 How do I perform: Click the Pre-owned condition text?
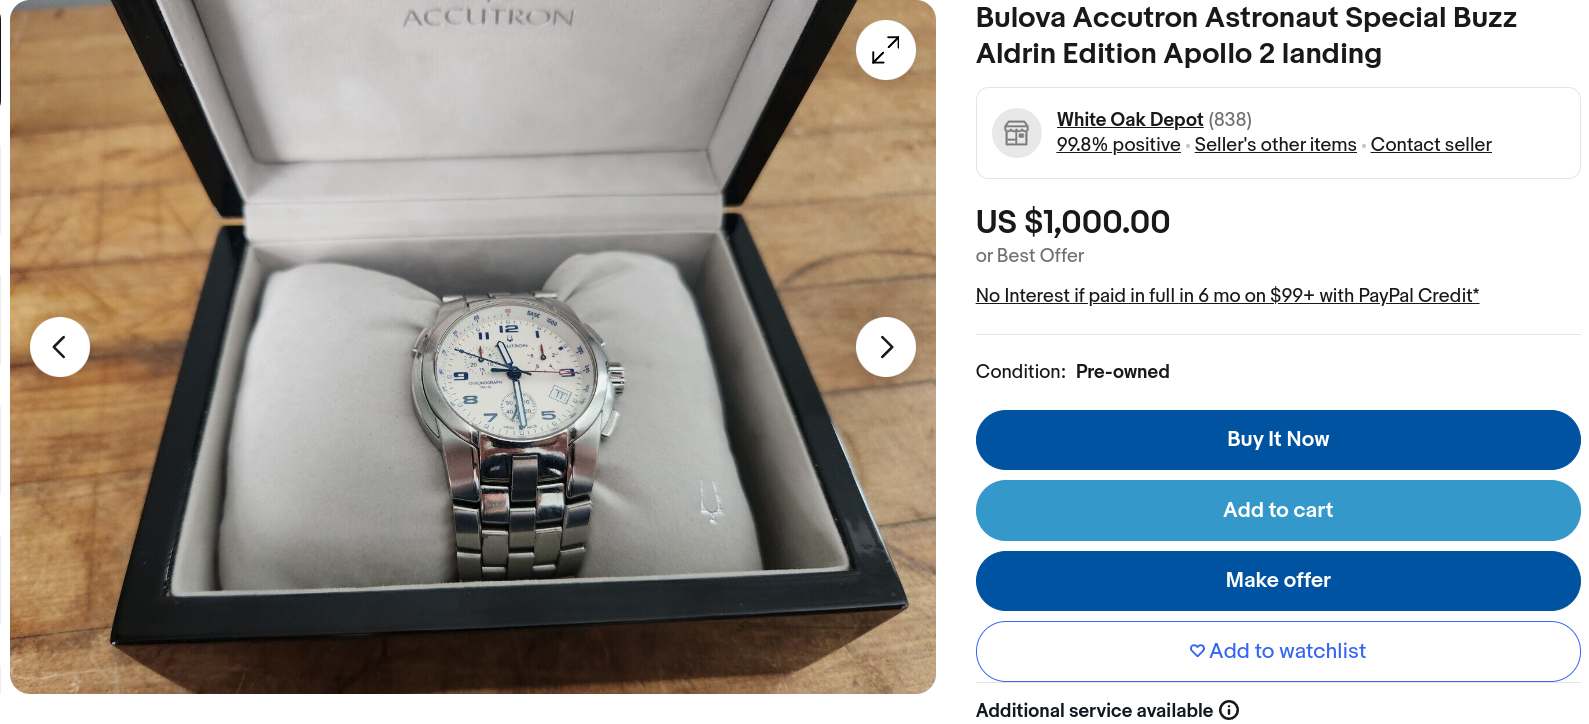tap(1122, 372)
